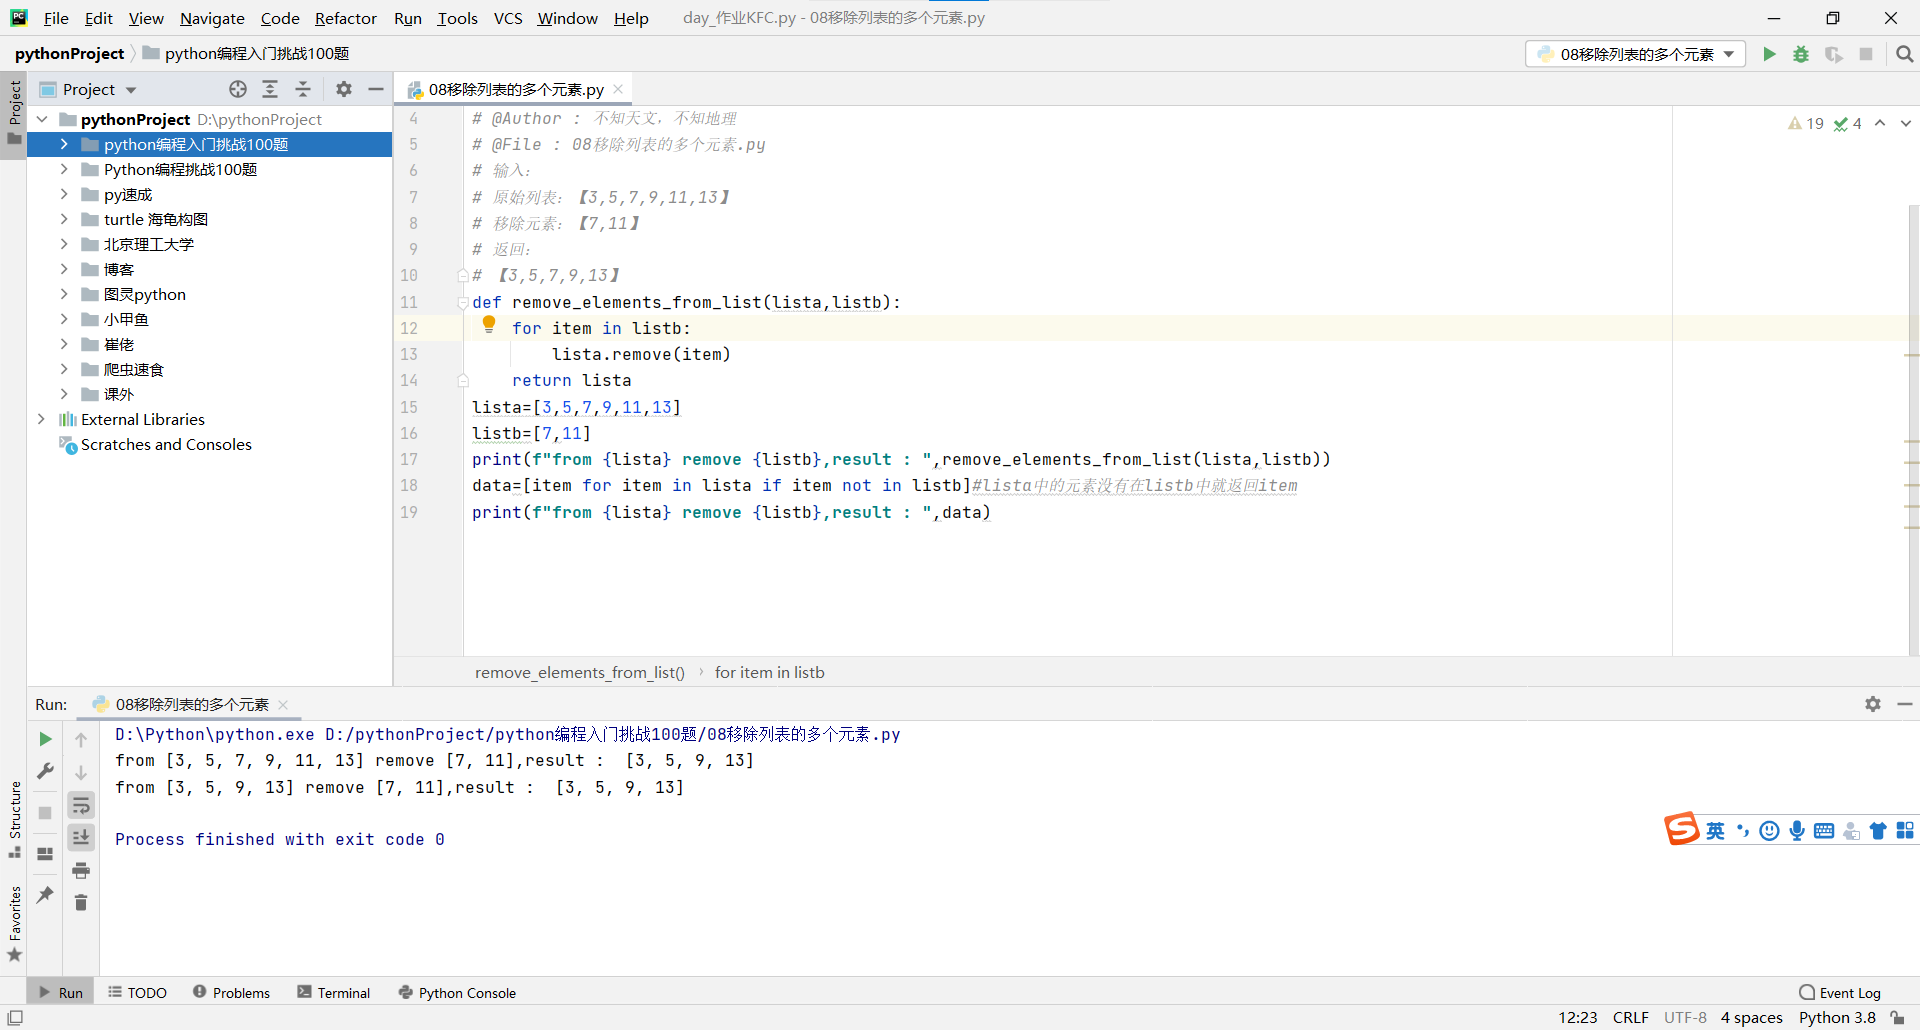This screenshot has height=1030, width=1920.
Task: Open the TODO tool window
Action: click(138, 992)
